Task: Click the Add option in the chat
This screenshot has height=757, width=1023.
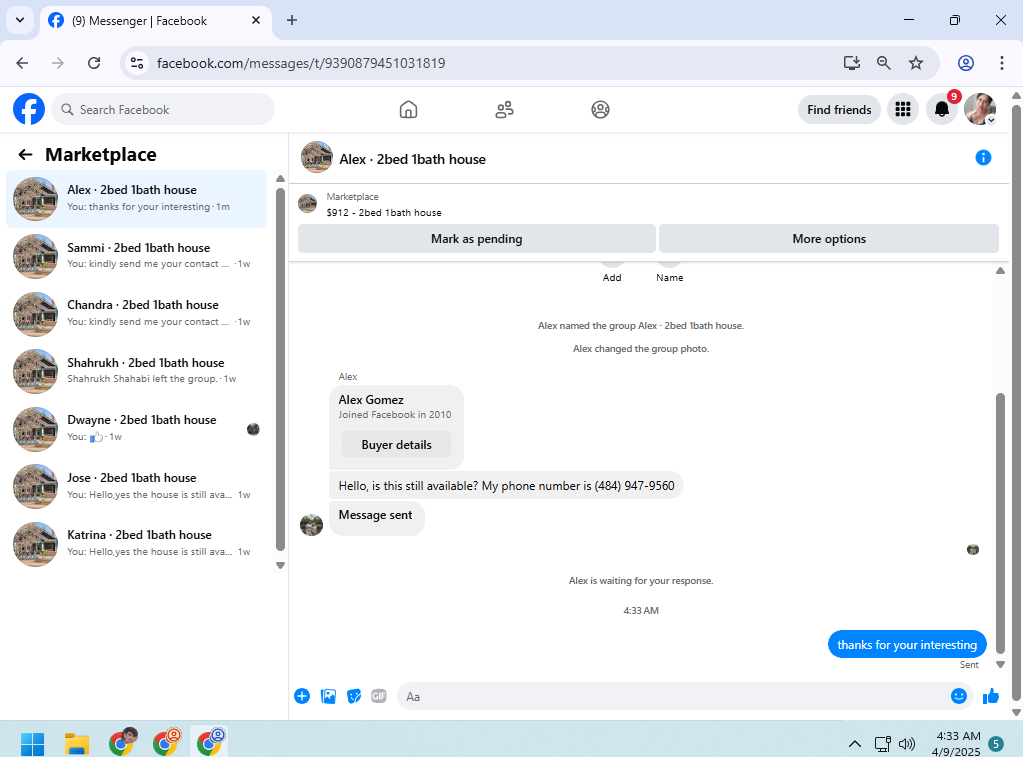Action: pos(612,277)
